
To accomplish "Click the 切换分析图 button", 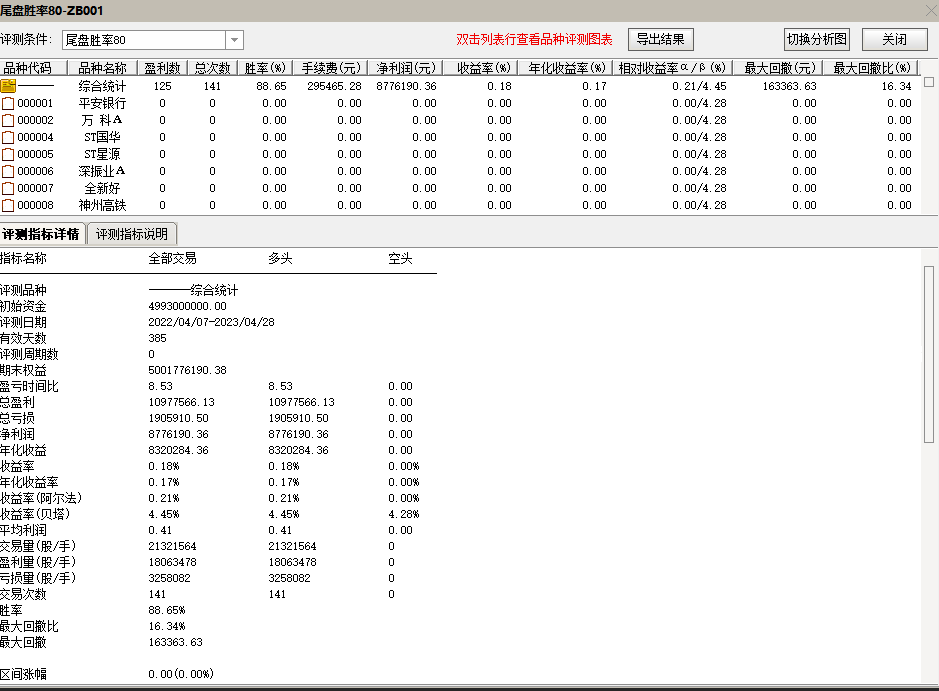I will [x=817, y=40].
